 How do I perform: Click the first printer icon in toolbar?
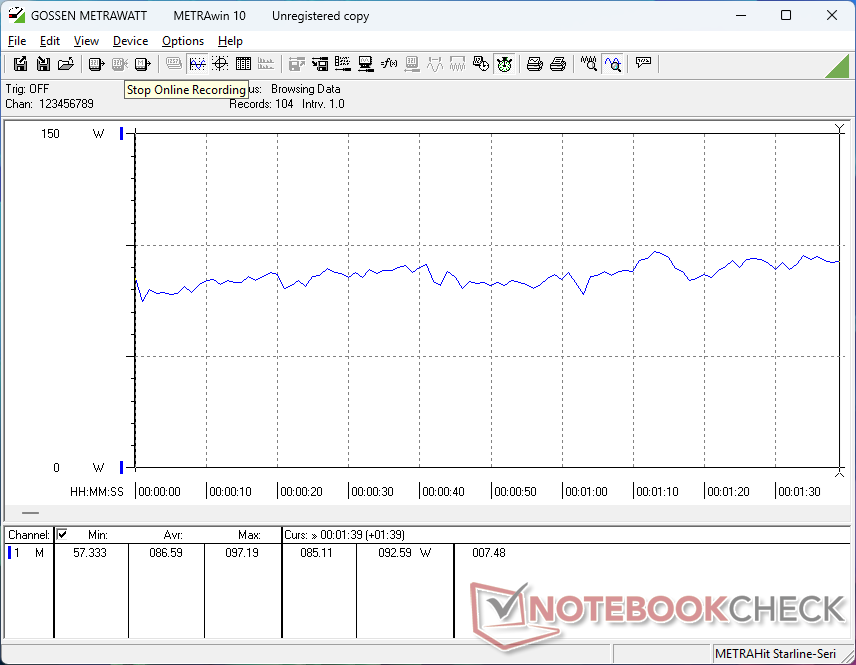pos(535,64)
